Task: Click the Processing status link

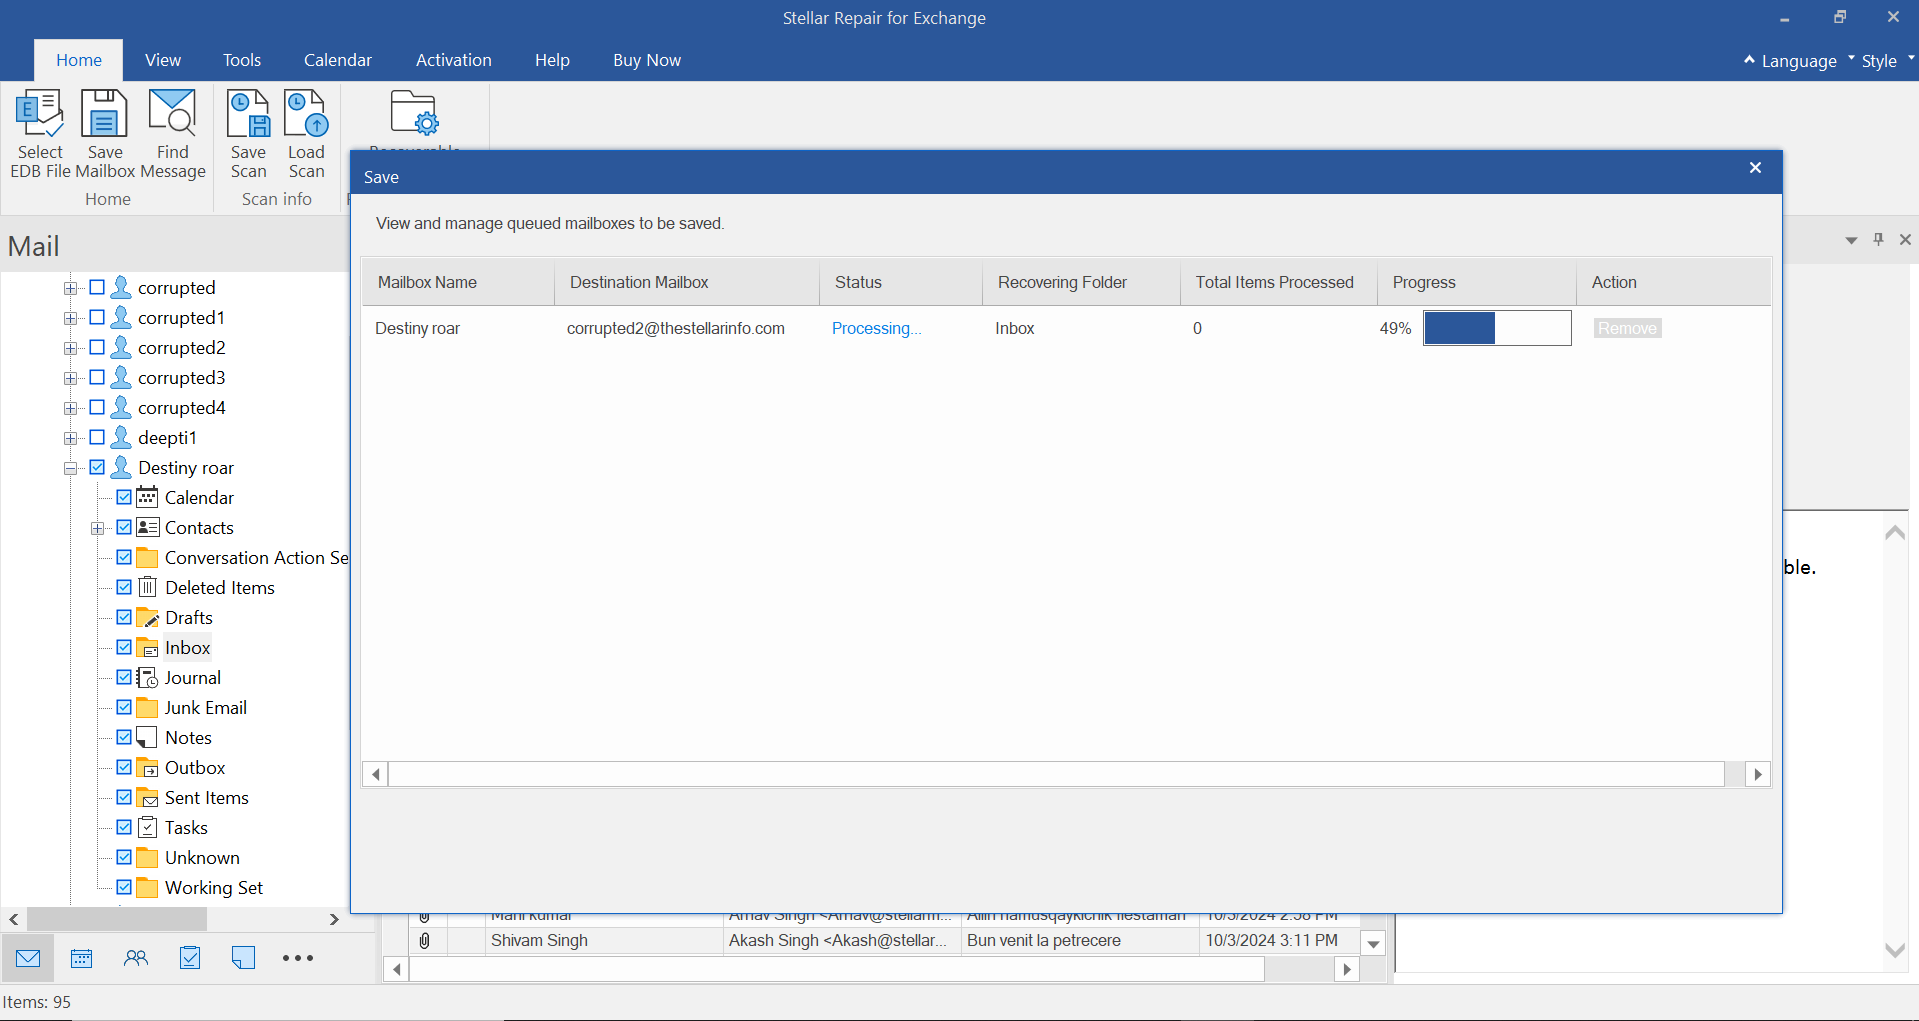Action: (x=876, y=328)
